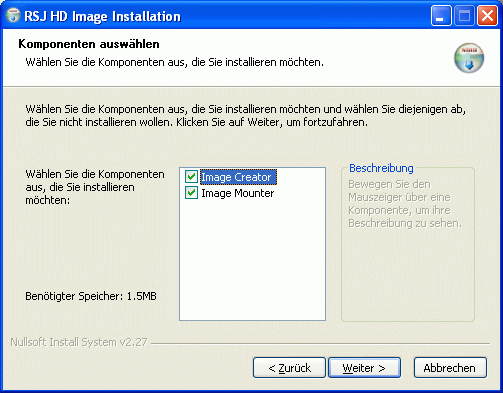Select the Image Mounter list item label

click(x=237, y=193)
